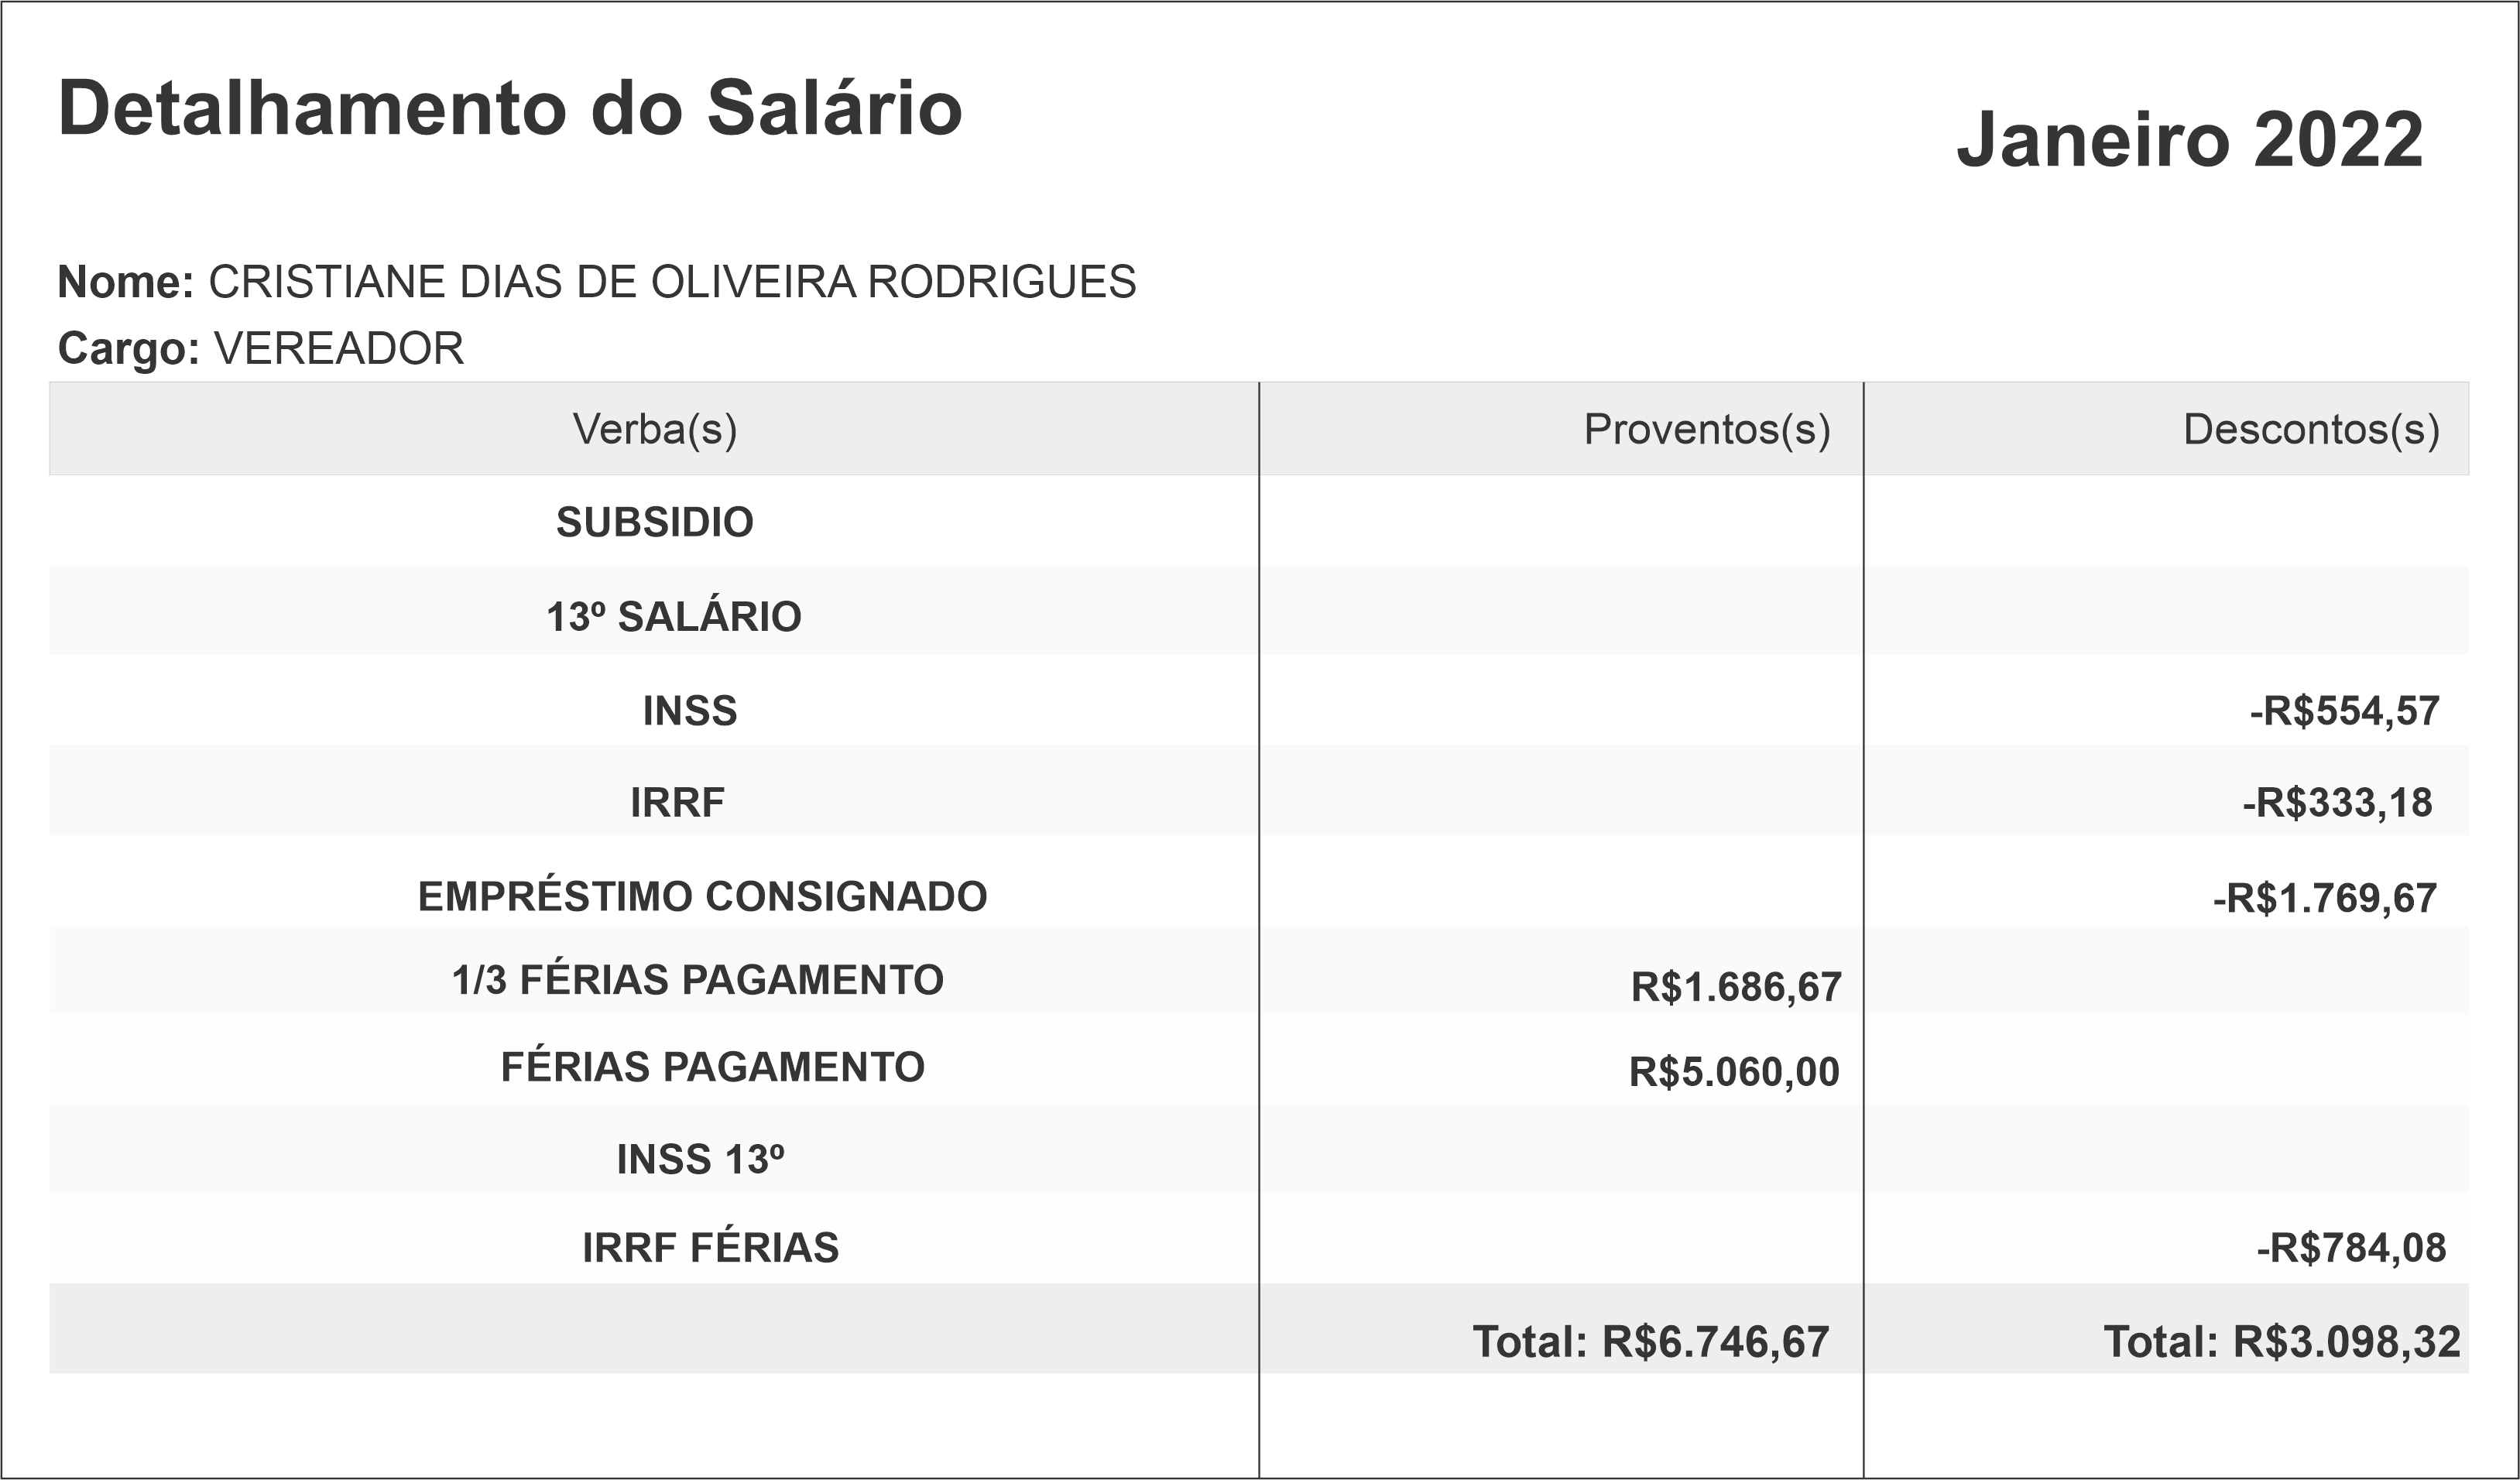This screenshot has width=2520, height=1480.
Task: Select the EMPRÉSTIMO CONSIGNADO row label
Action: (702, 896)
